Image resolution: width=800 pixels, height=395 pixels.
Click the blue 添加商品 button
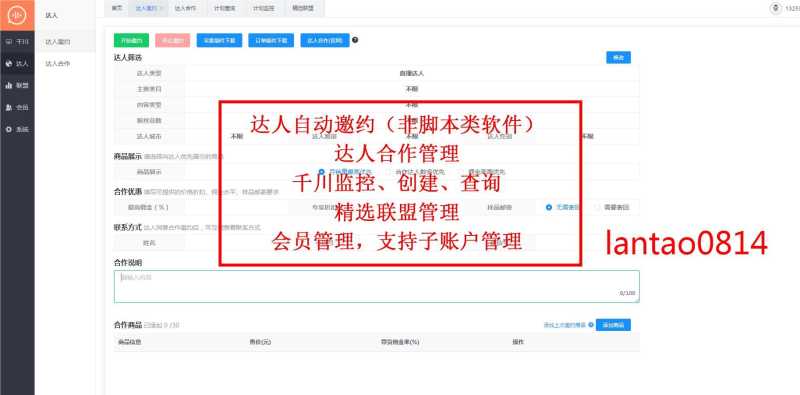pos(613,325)
